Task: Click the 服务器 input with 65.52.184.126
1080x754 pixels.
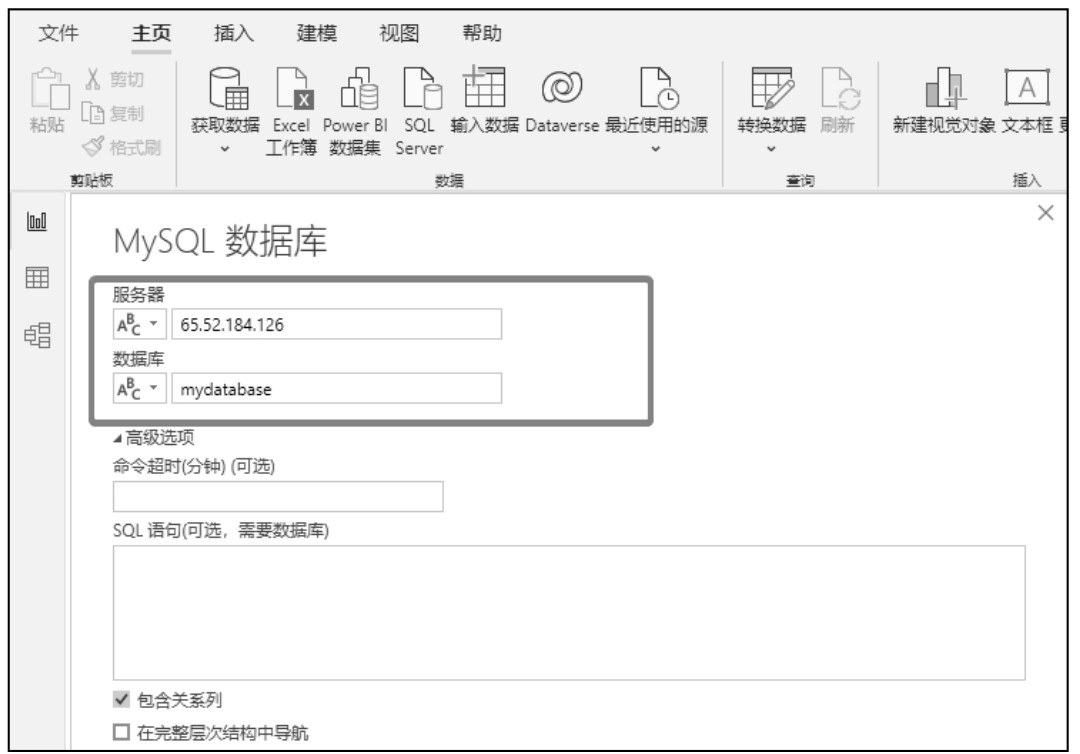Action: 337,324
